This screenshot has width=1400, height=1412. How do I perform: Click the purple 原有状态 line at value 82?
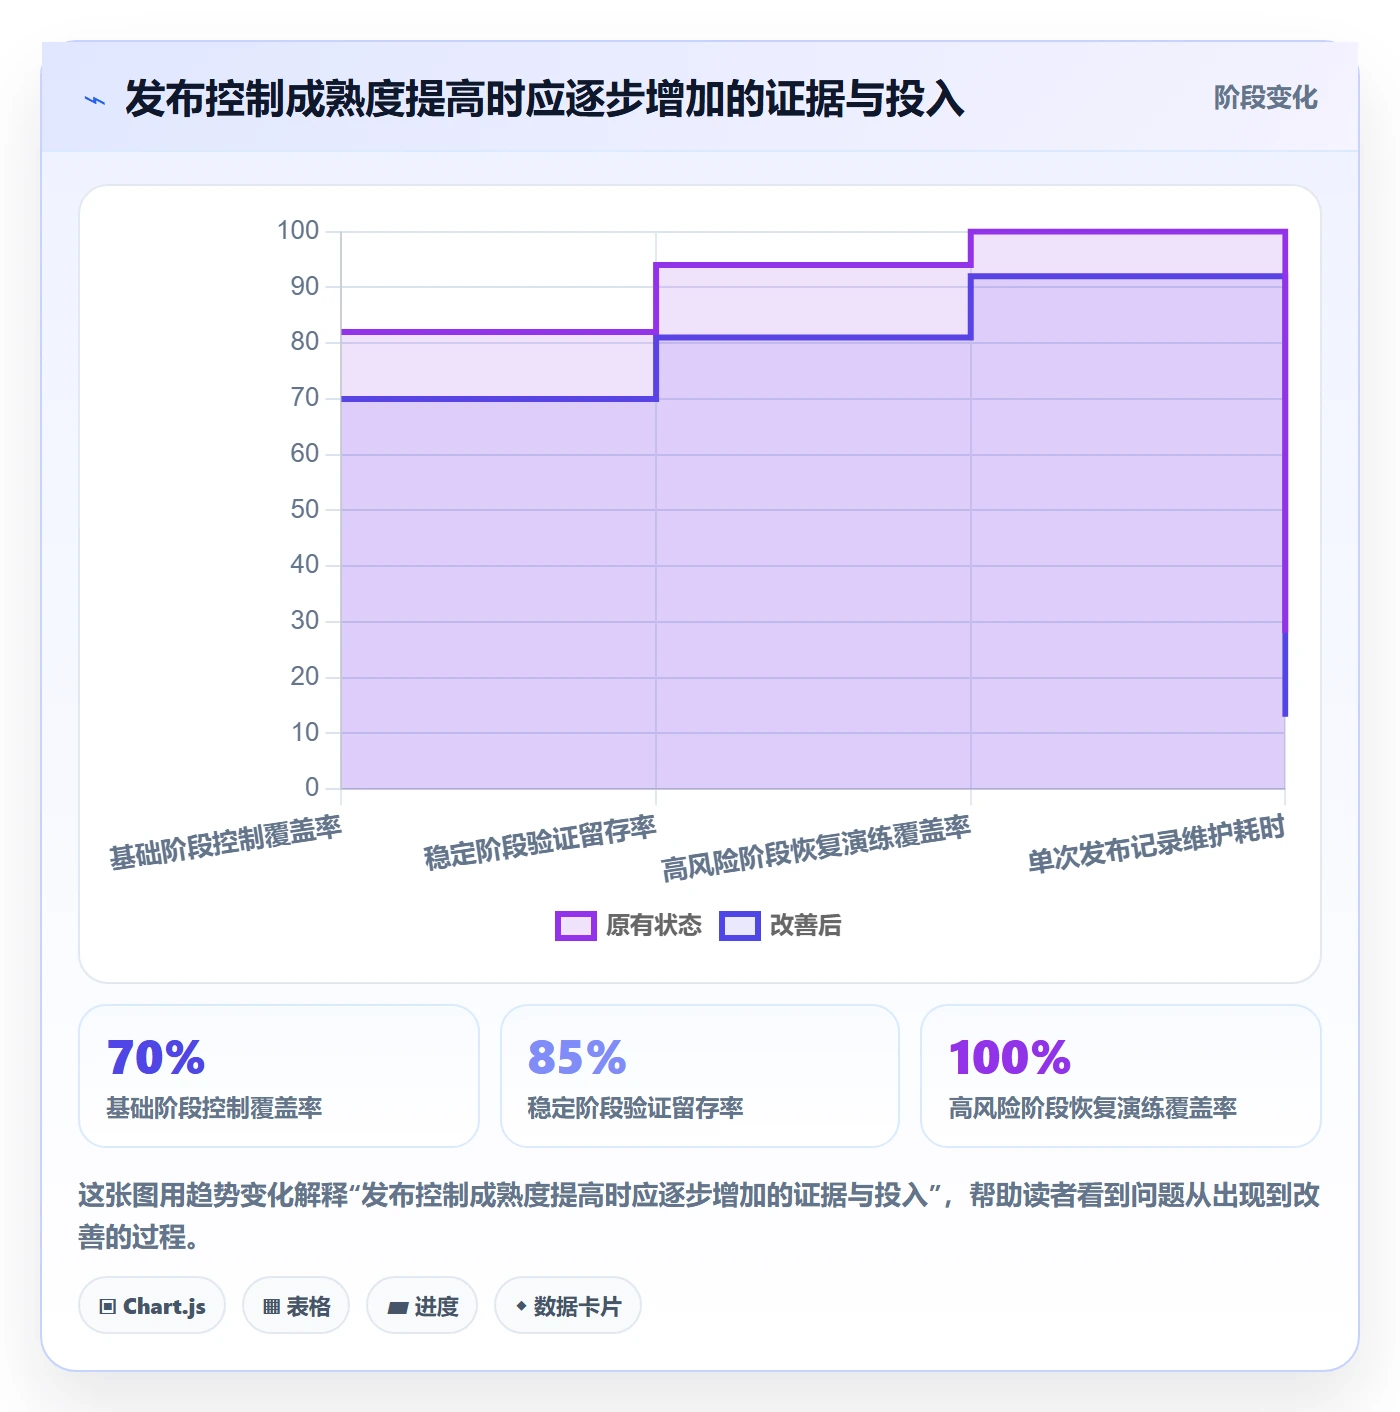[x=498, y=332]
